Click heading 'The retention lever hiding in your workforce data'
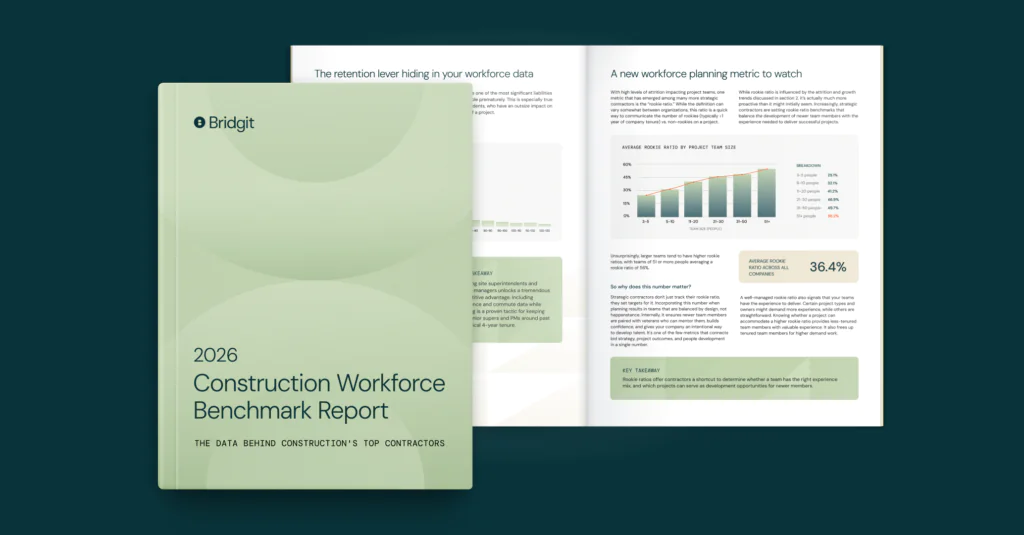 pos(424,74)
